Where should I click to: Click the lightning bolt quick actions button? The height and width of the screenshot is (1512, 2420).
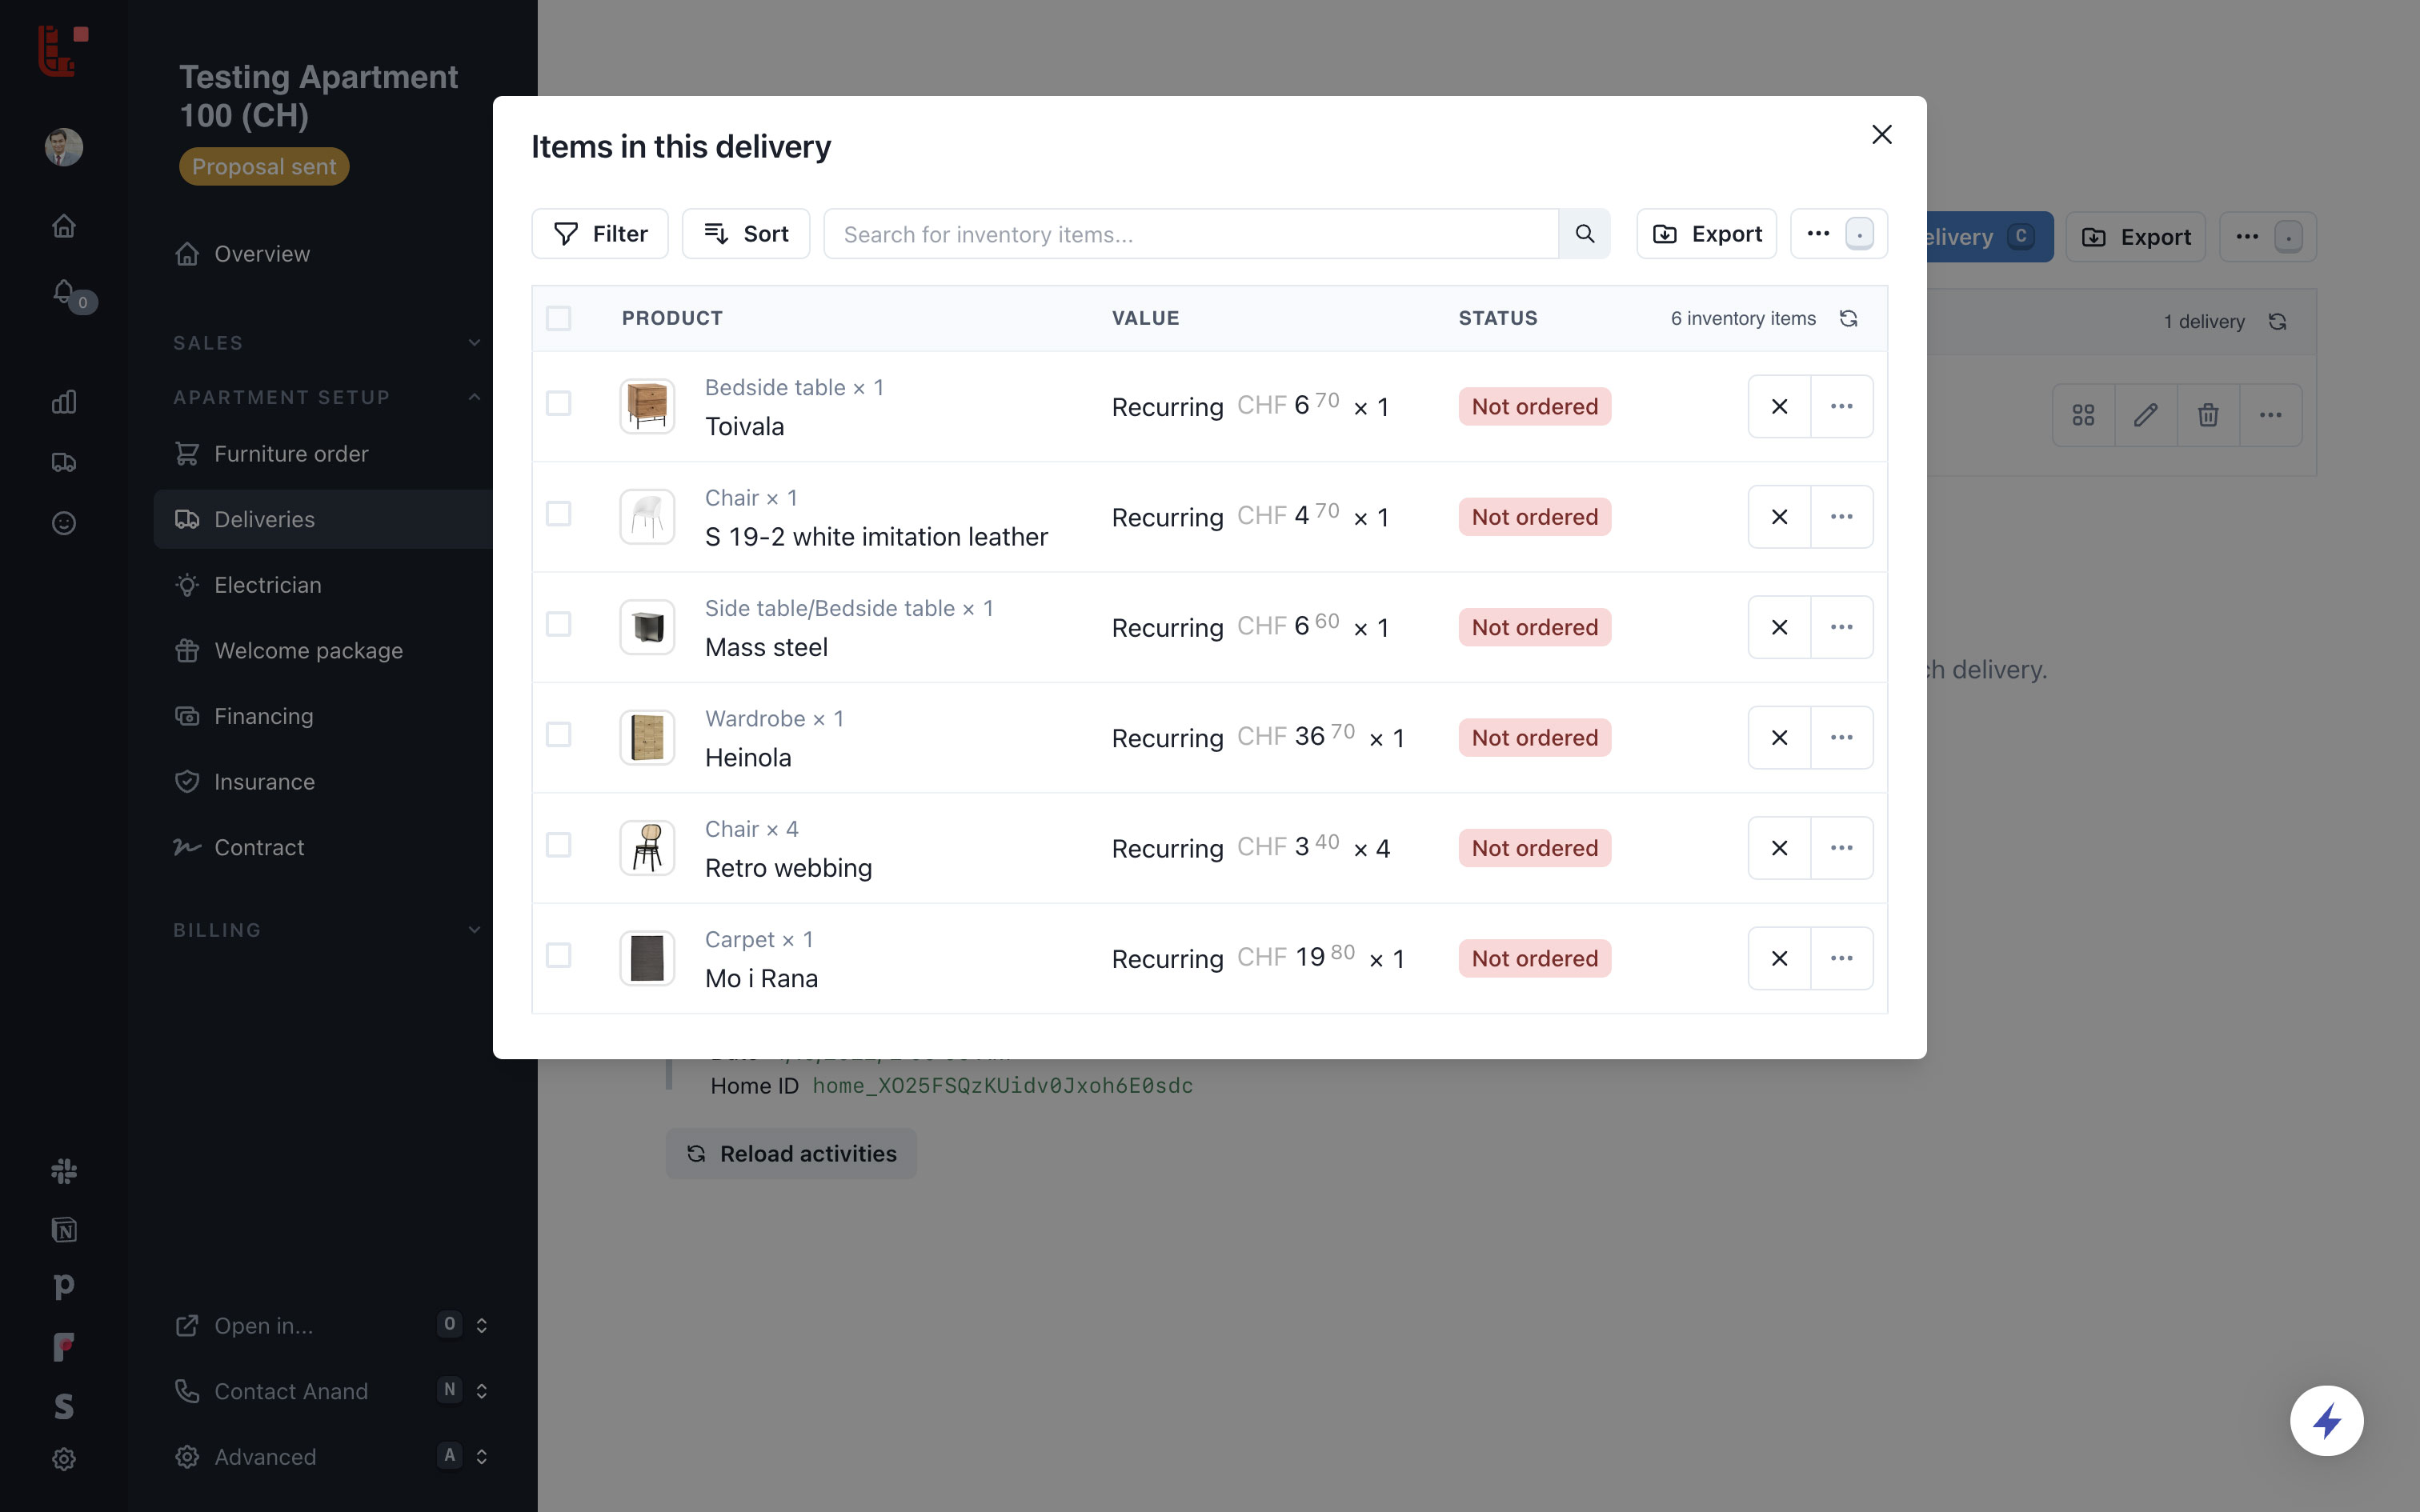(2326, 1420)
